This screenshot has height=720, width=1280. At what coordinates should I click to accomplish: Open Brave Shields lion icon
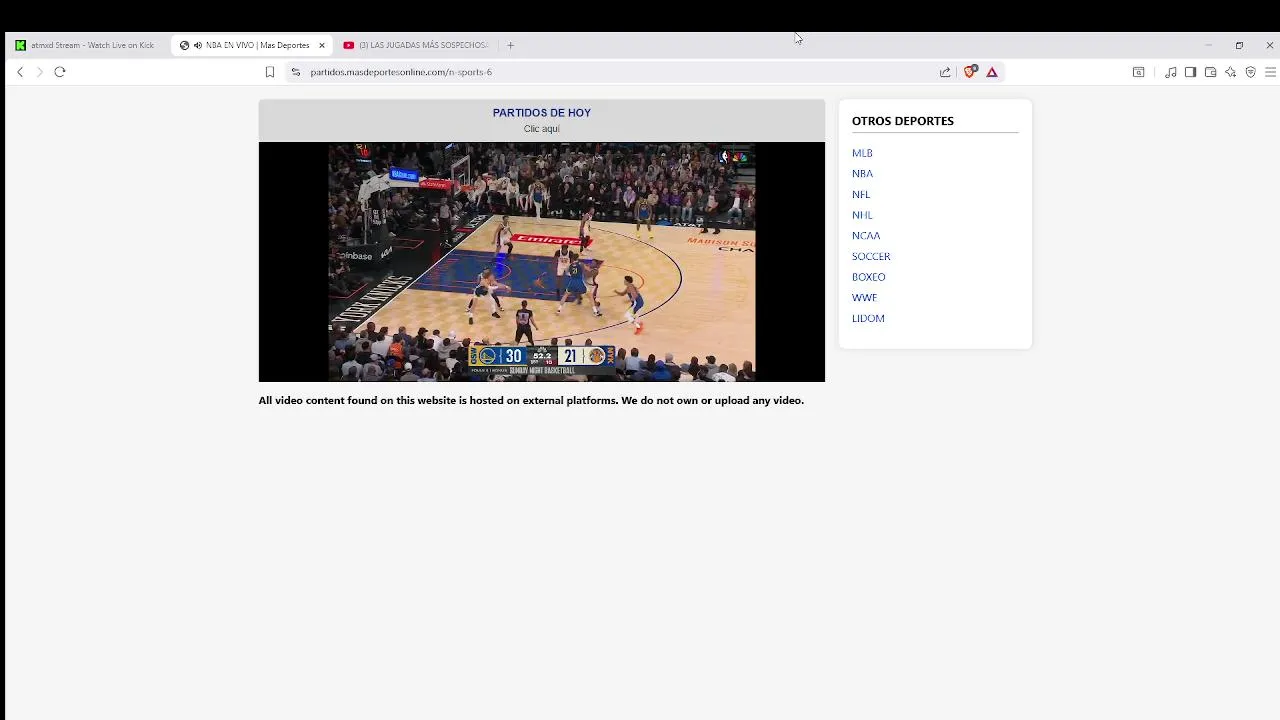pyautogui.click(x=970, y=72)
